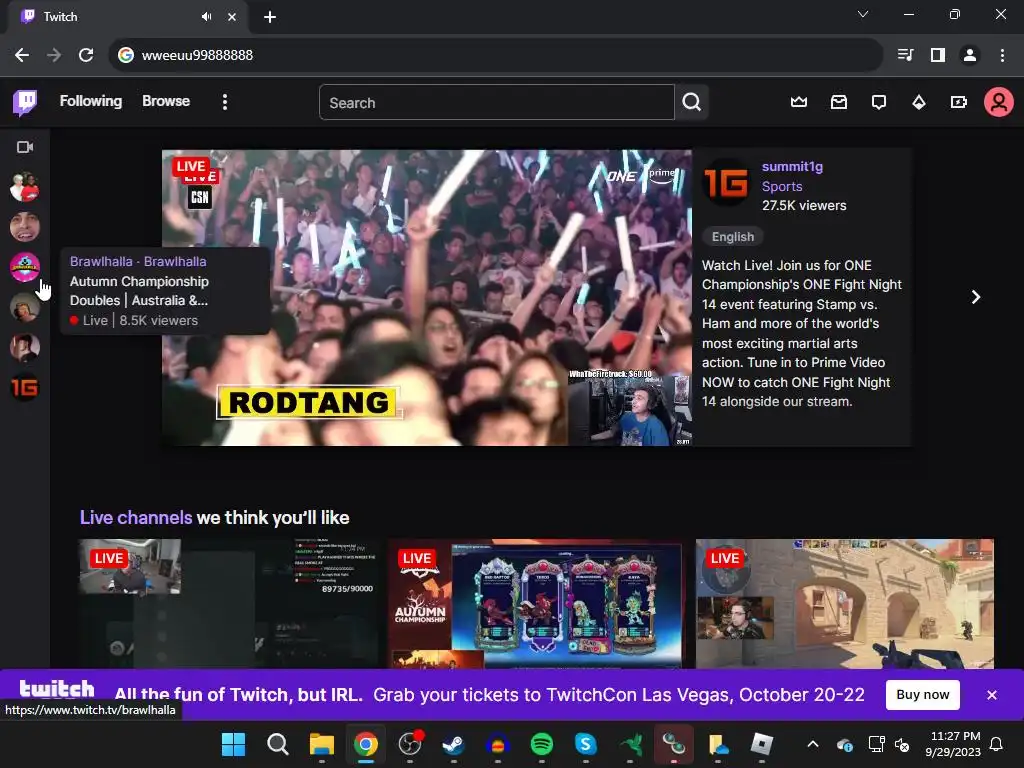Image resolution: width=1024 pixels, height=768 pixels.
Task: Open Windows taskbar search
Action: pos(278,744)
